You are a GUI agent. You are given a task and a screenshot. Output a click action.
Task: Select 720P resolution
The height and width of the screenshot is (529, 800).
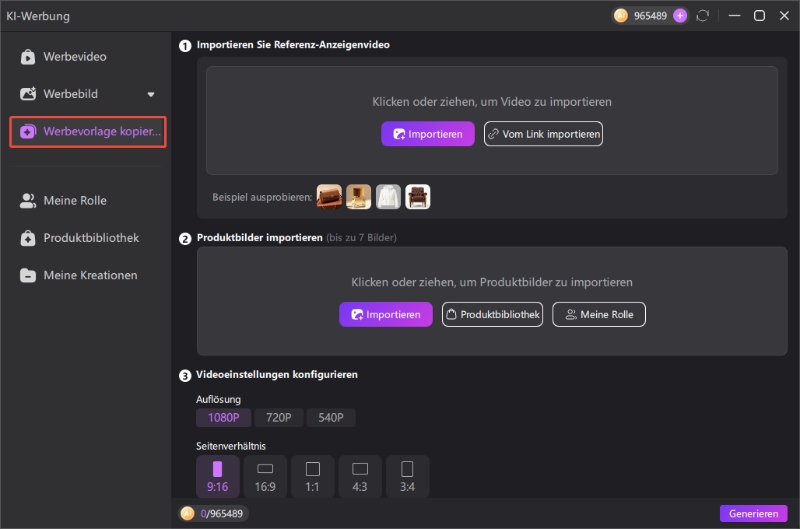279,417
